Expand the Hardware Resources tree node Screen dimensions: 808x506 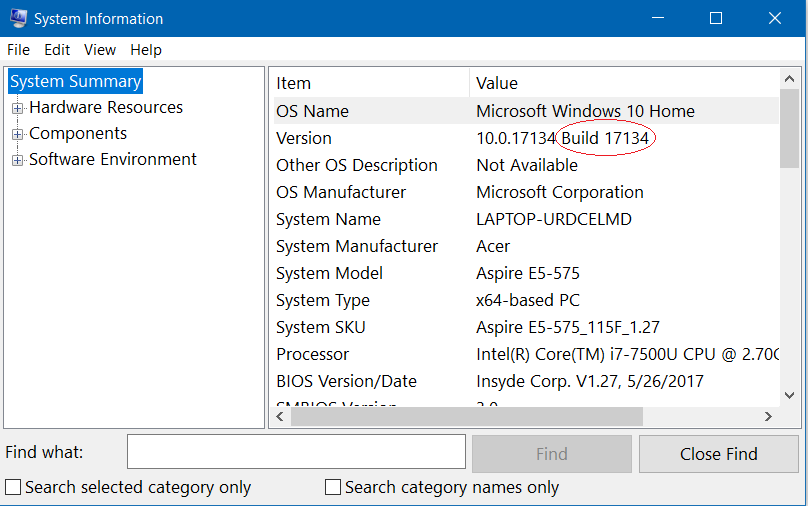pyautogui.click(x=17, y=108)
